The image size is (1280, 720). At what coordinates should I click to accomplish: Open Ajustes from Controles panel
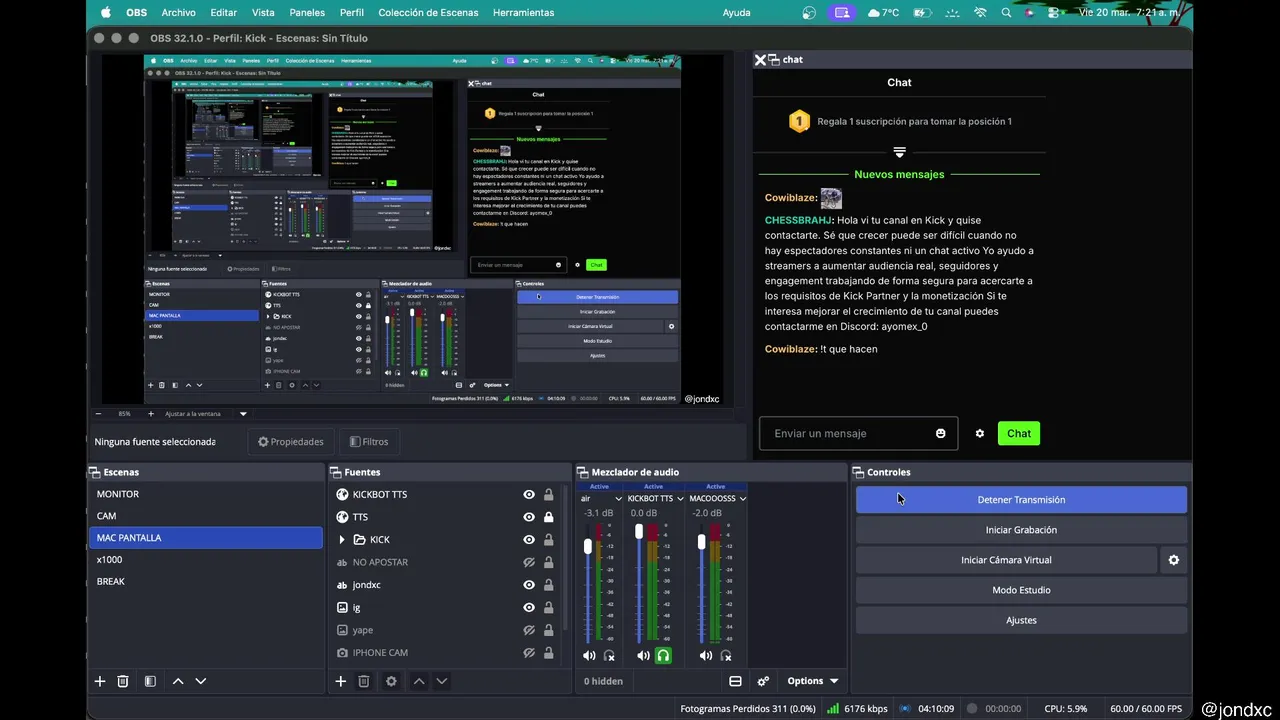click(1021, 620)
